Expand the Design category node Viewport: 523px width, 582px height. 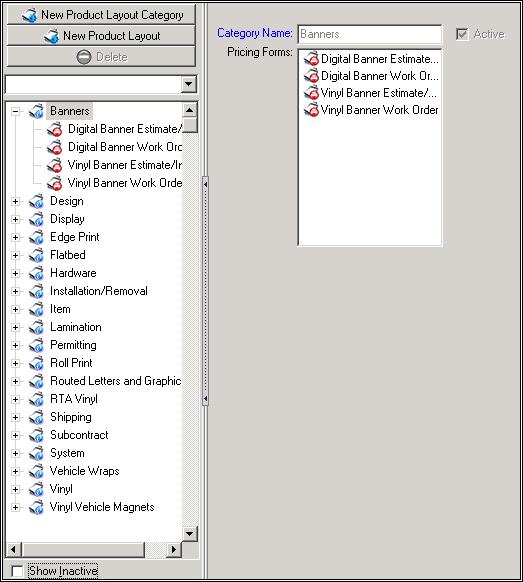[15, 201]
